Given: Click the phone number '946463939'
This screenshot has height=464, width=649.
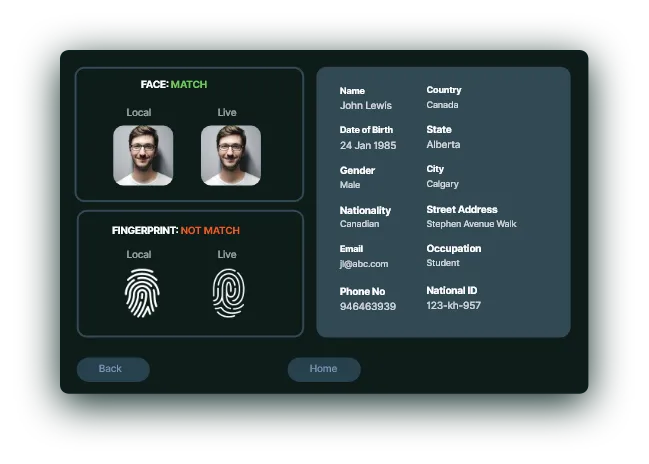Looking at the screenshot, I should (368, 307).
